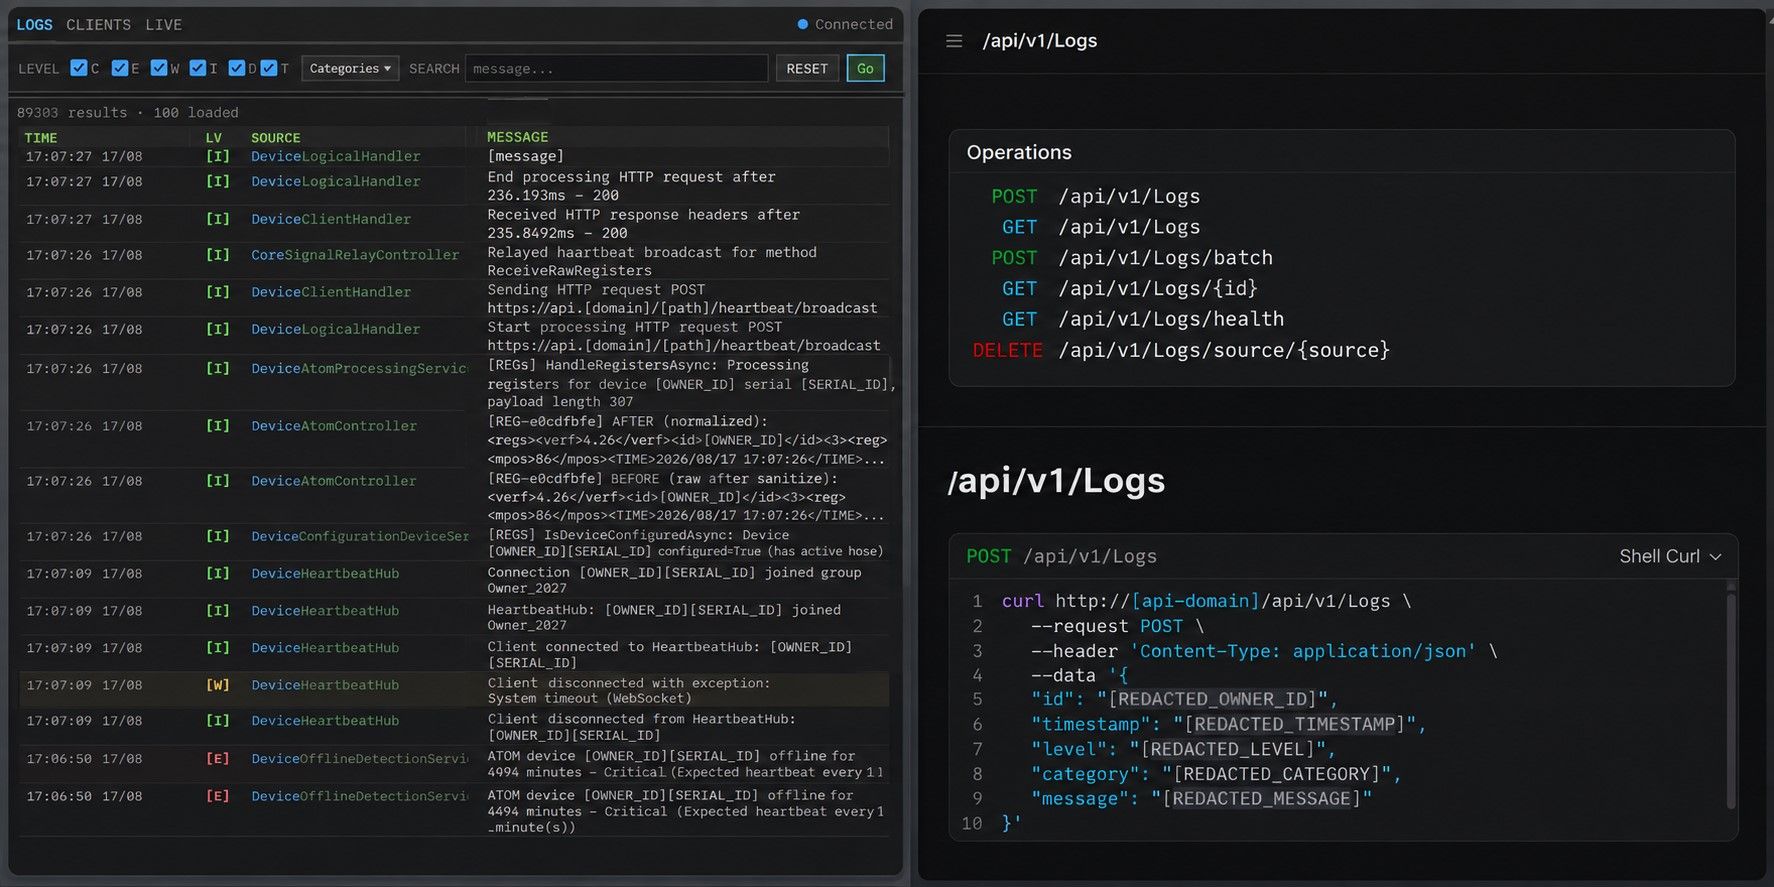This screenshot has height=887, width=1774.
Task: Select the DeviceConfigurationDeviceService log row
Action: tap(454, 543)
